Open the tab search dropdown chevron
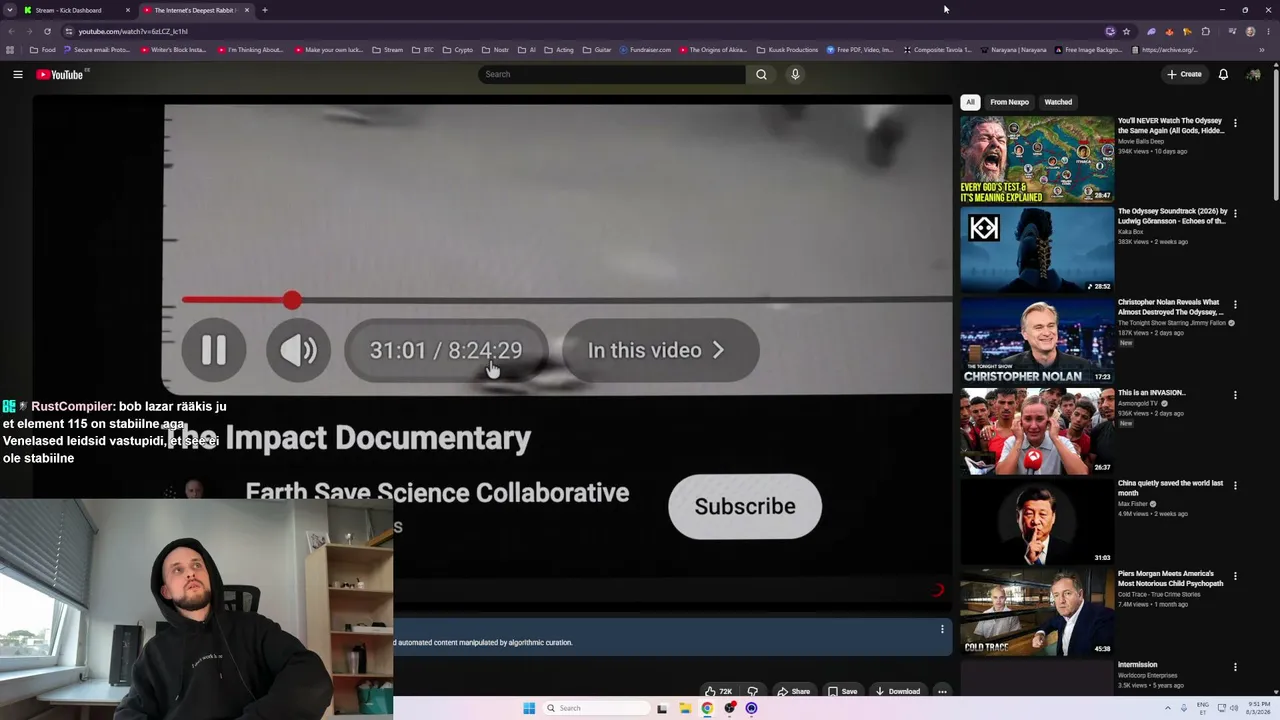Viewport: 1280px width, 720px height. (10, 10)
